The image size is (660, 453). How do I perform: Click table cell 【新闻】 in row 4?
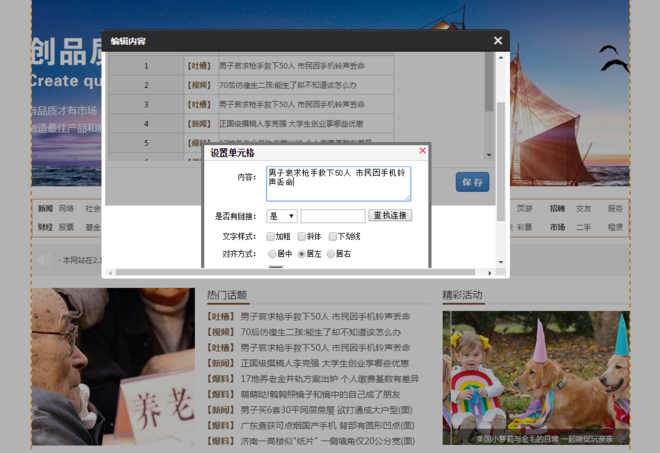click(x=201, y=124)
